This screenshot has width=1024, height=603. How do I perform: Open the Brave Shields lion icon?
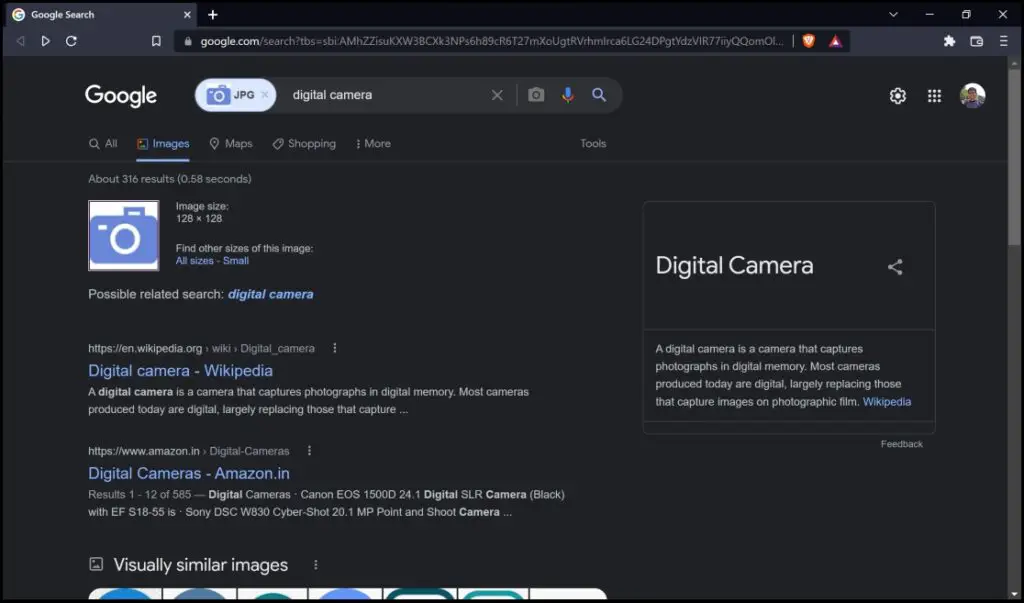pyautogui.click(x=808, y=41)
